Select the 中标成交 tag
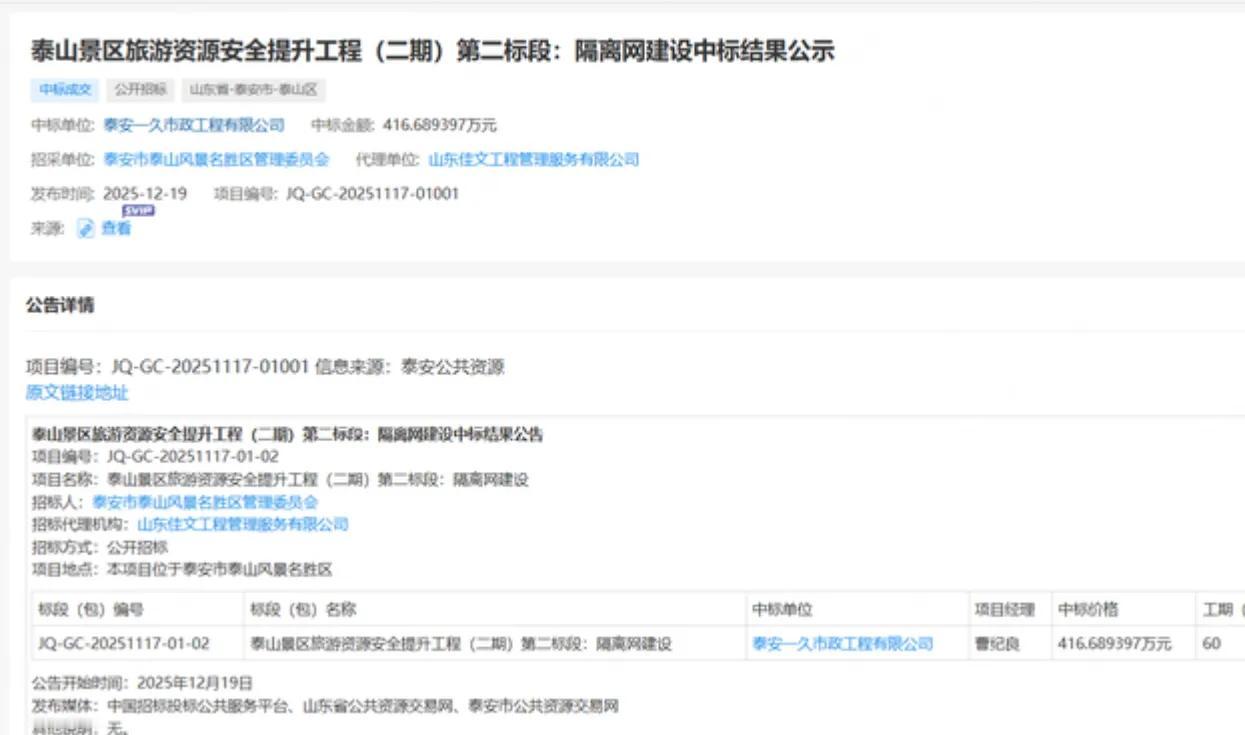The height and width of the screenshot is (735, 1245). tap(65, 90)
